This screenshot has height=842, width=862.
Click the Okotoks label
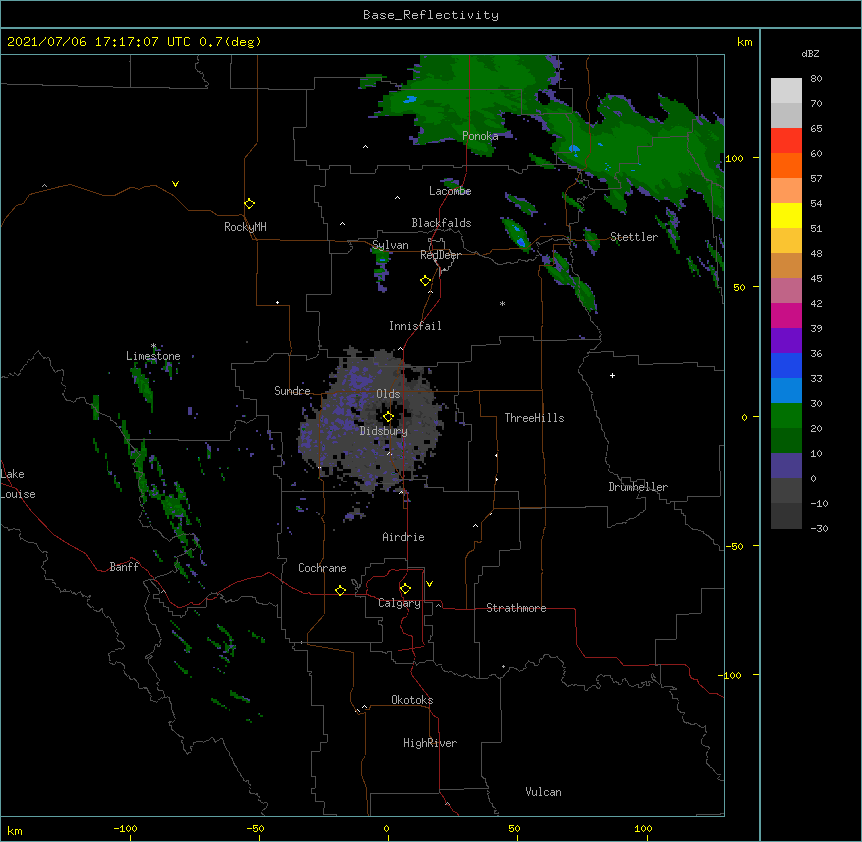coord(412,700)
